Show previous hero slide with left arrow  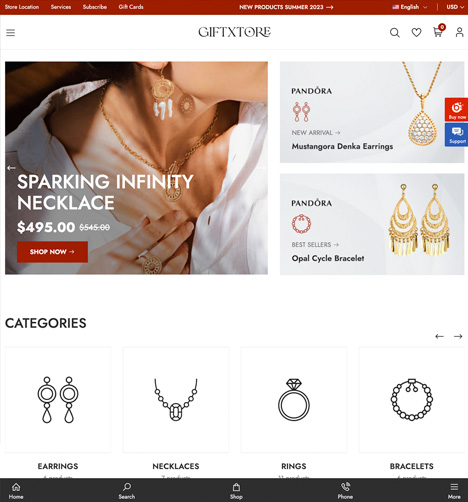(11, 168)
